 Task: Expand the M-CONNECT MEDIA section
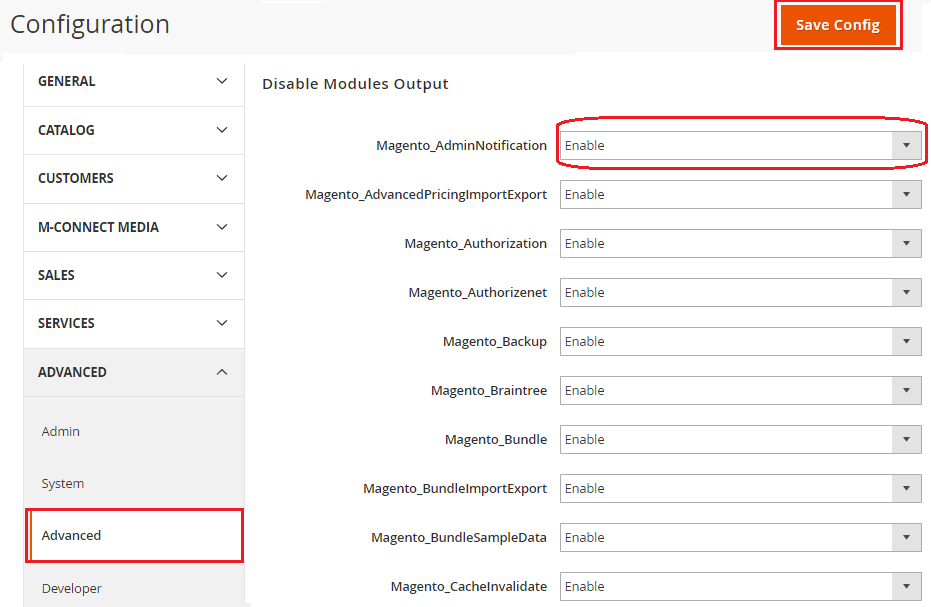coord(133,227)
